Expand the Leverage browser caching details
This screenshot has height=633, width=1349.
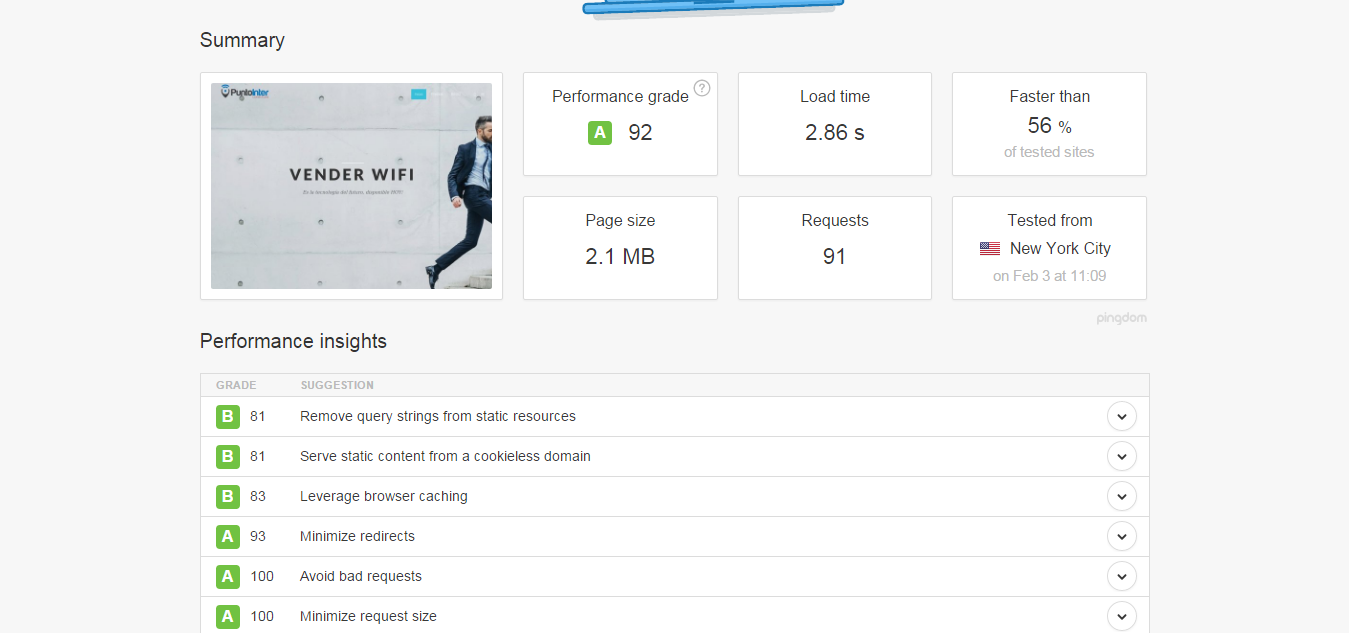pos(1121,496)
